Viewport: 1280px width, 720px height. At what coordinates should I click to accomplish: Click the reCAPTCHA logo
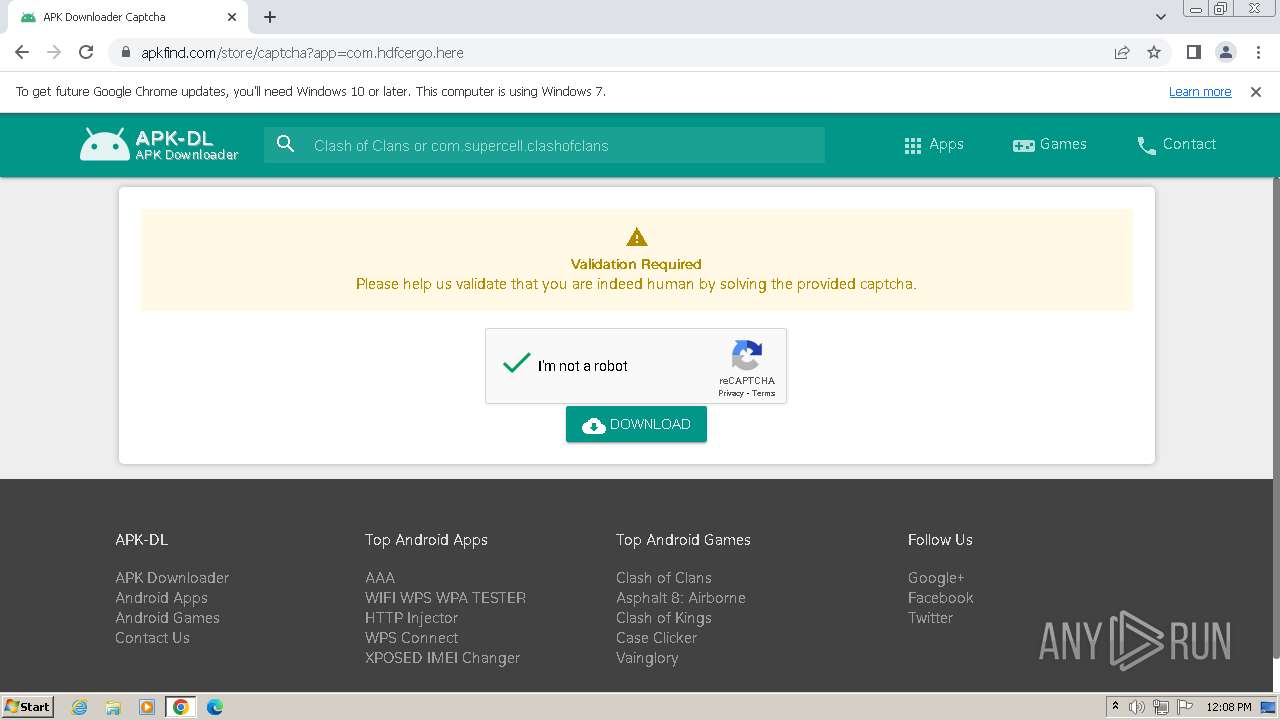[747, 356]
